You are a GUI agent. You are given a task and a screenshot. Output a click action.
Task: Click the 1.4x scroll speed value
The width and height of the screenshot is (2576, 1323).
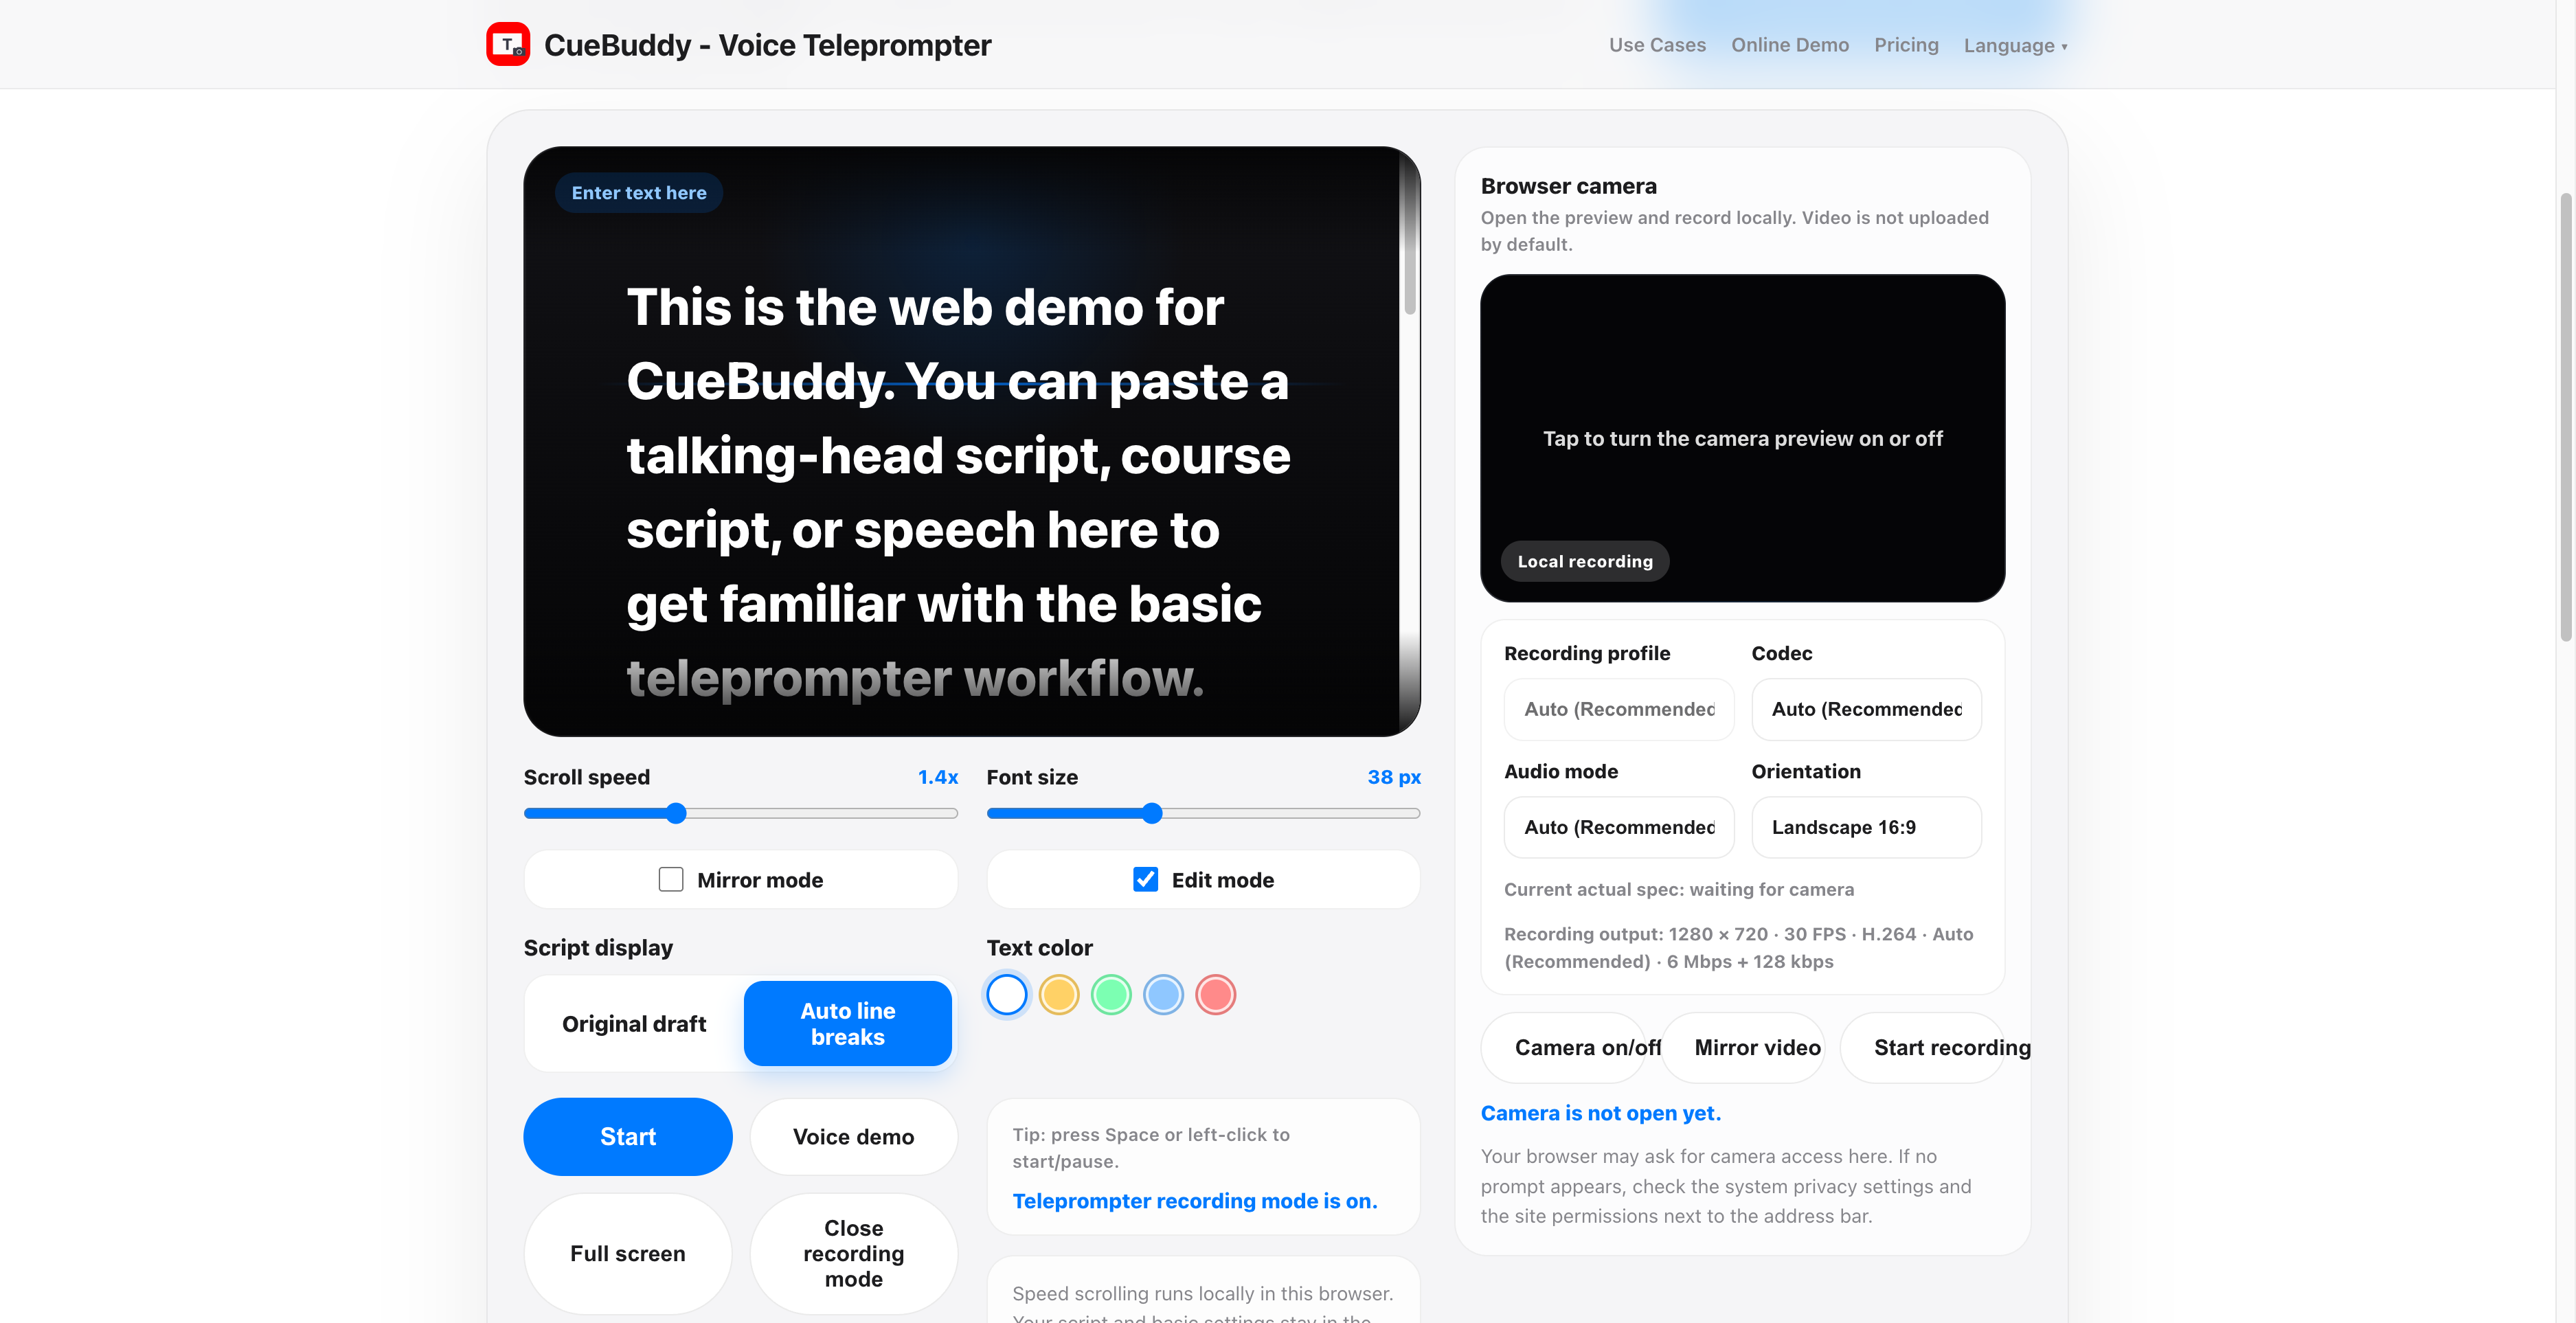(x=938, y=777)
